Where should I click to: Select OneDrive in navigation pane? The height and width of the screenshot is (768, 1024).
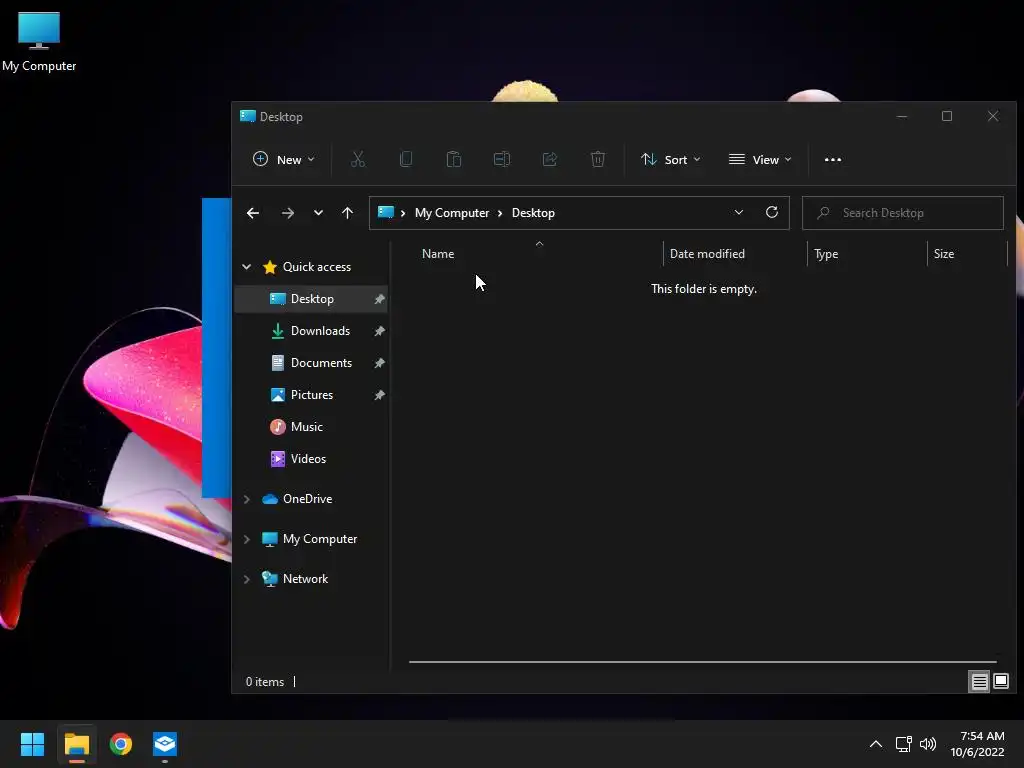[x=307, y=499]
